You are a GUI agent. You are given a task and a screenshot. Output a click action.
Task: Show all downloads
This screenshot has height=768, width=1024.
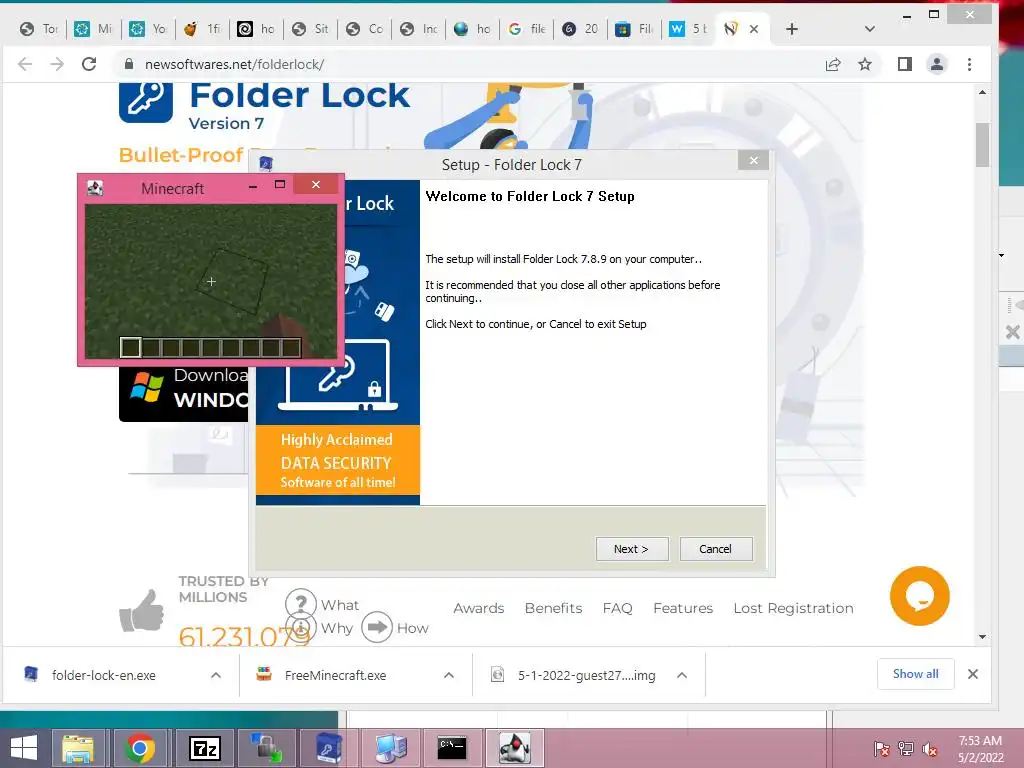[915, 674]
